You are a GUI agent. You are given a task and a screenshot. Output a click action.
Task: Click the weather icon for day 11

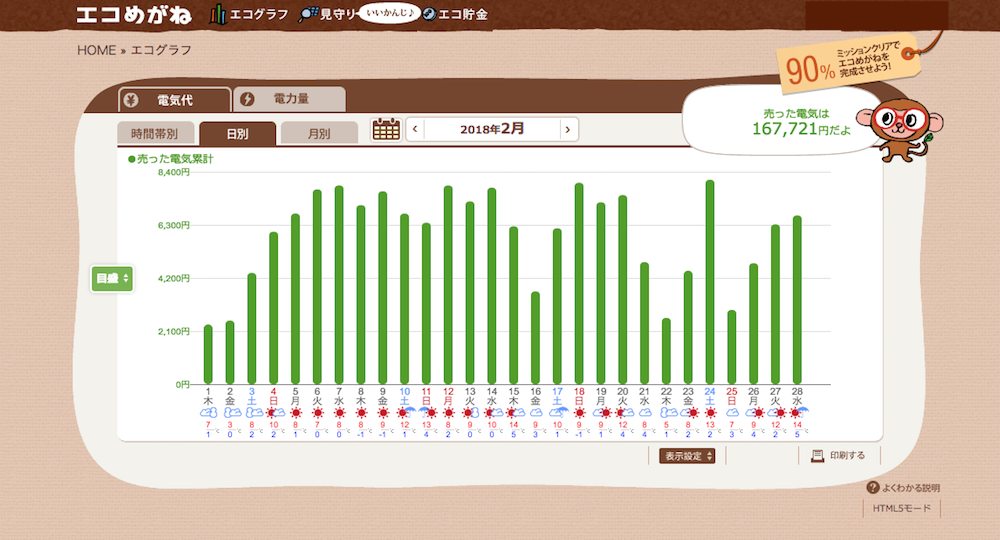tap(426, 413)
